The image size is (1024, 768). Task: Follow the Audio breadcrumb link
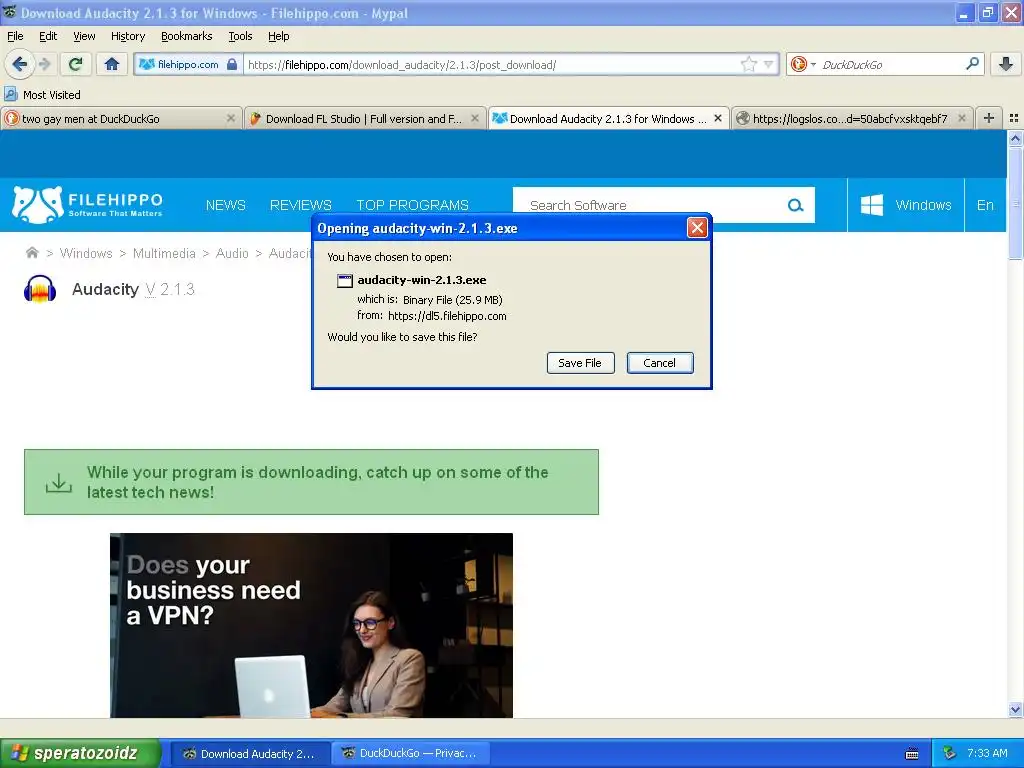pyautogui.click(x=232, y=253)
